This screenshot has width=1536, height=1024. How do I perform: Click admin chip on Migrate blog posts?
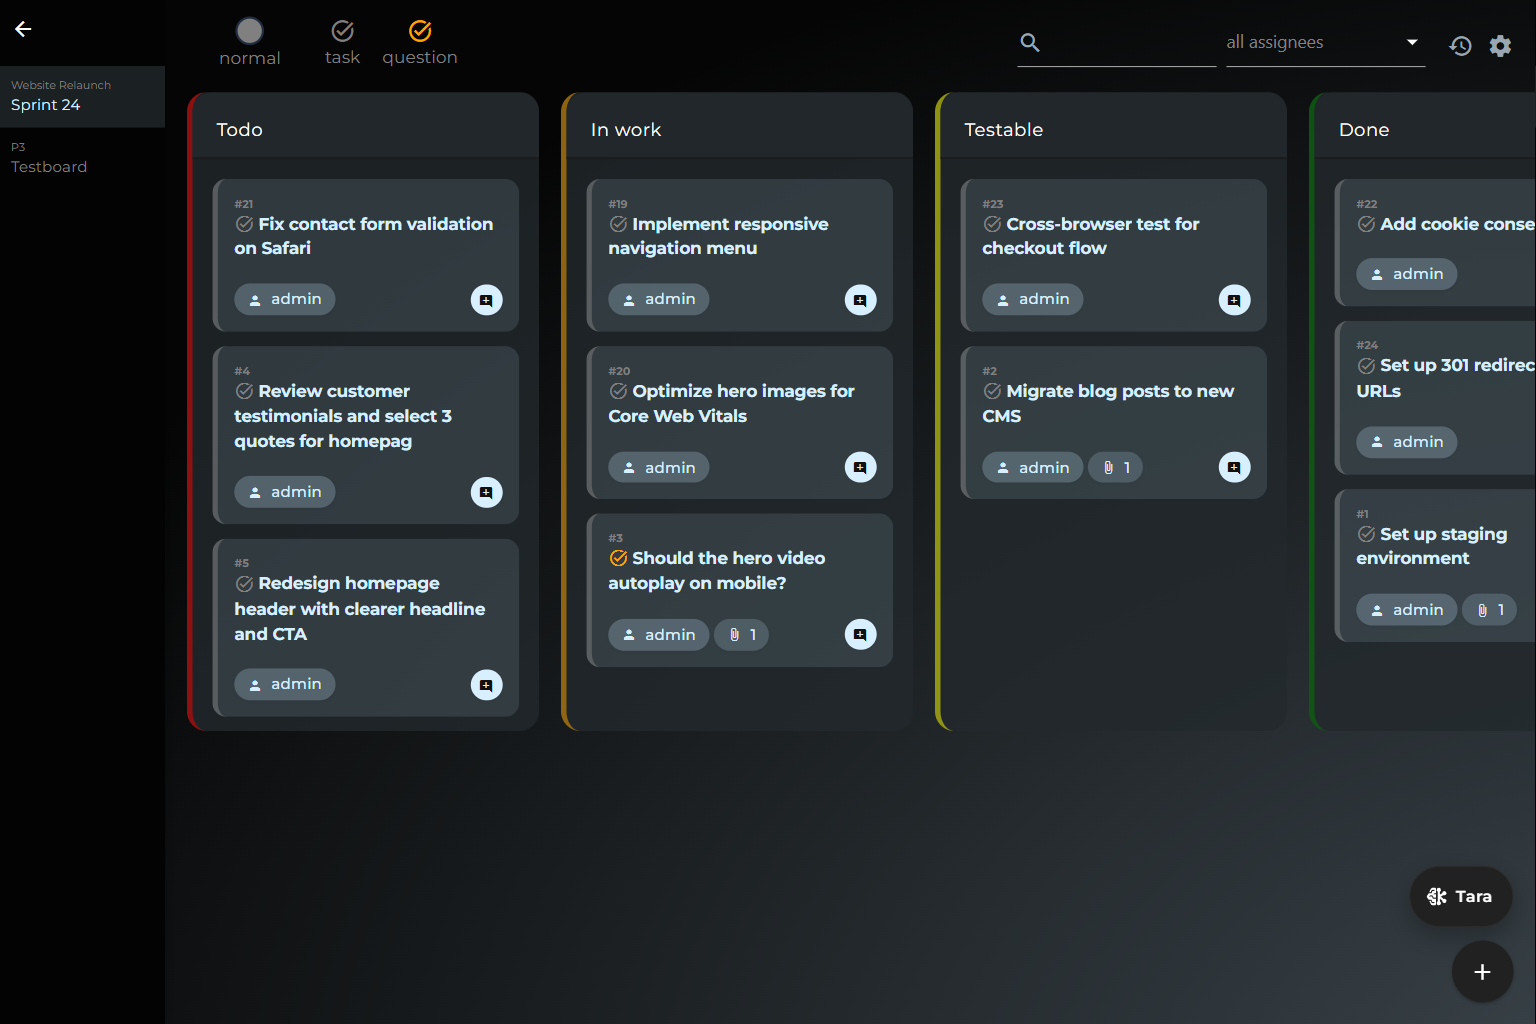pyautogui.click(x=1033, y=467)
